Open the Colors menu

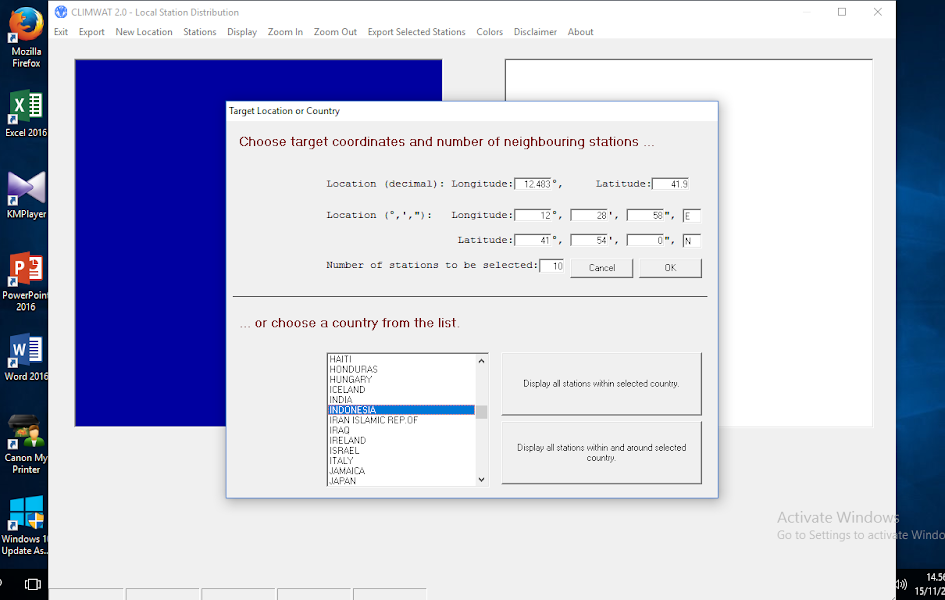tap(489, 31)
